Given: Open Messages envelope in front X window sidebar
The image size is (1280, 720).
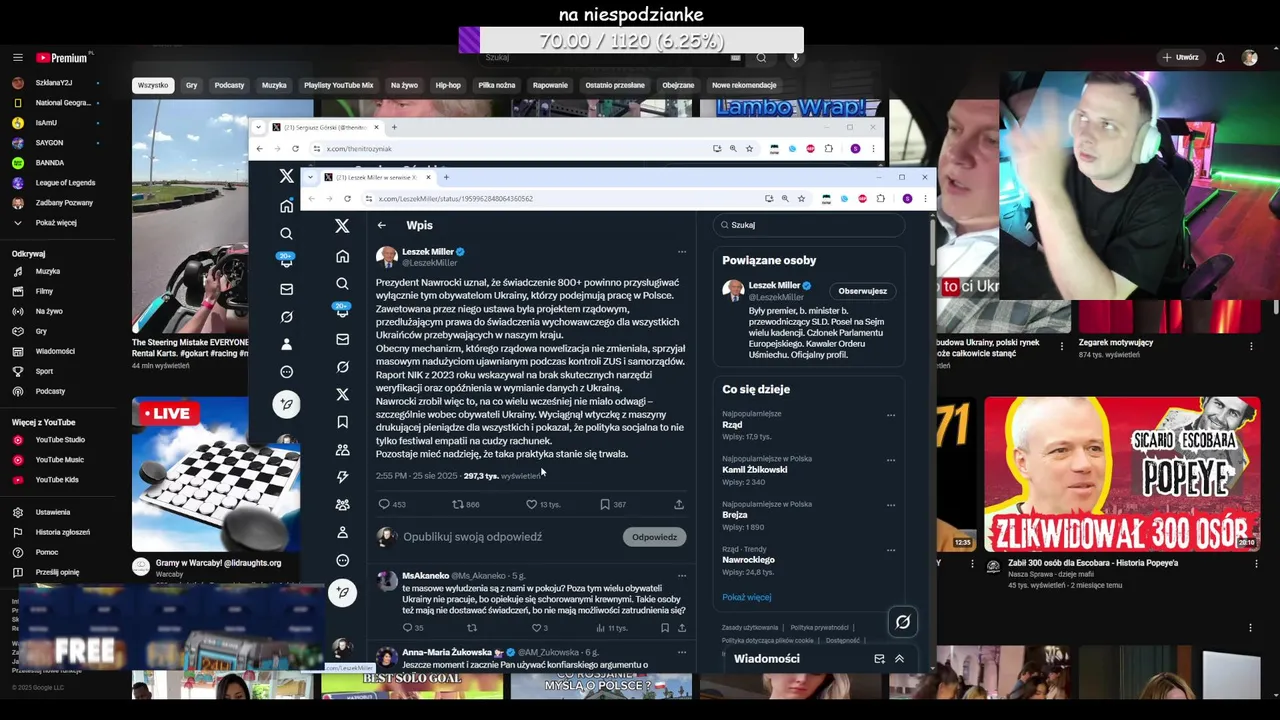Looking at the screenshot, I should tap(342, 339).
